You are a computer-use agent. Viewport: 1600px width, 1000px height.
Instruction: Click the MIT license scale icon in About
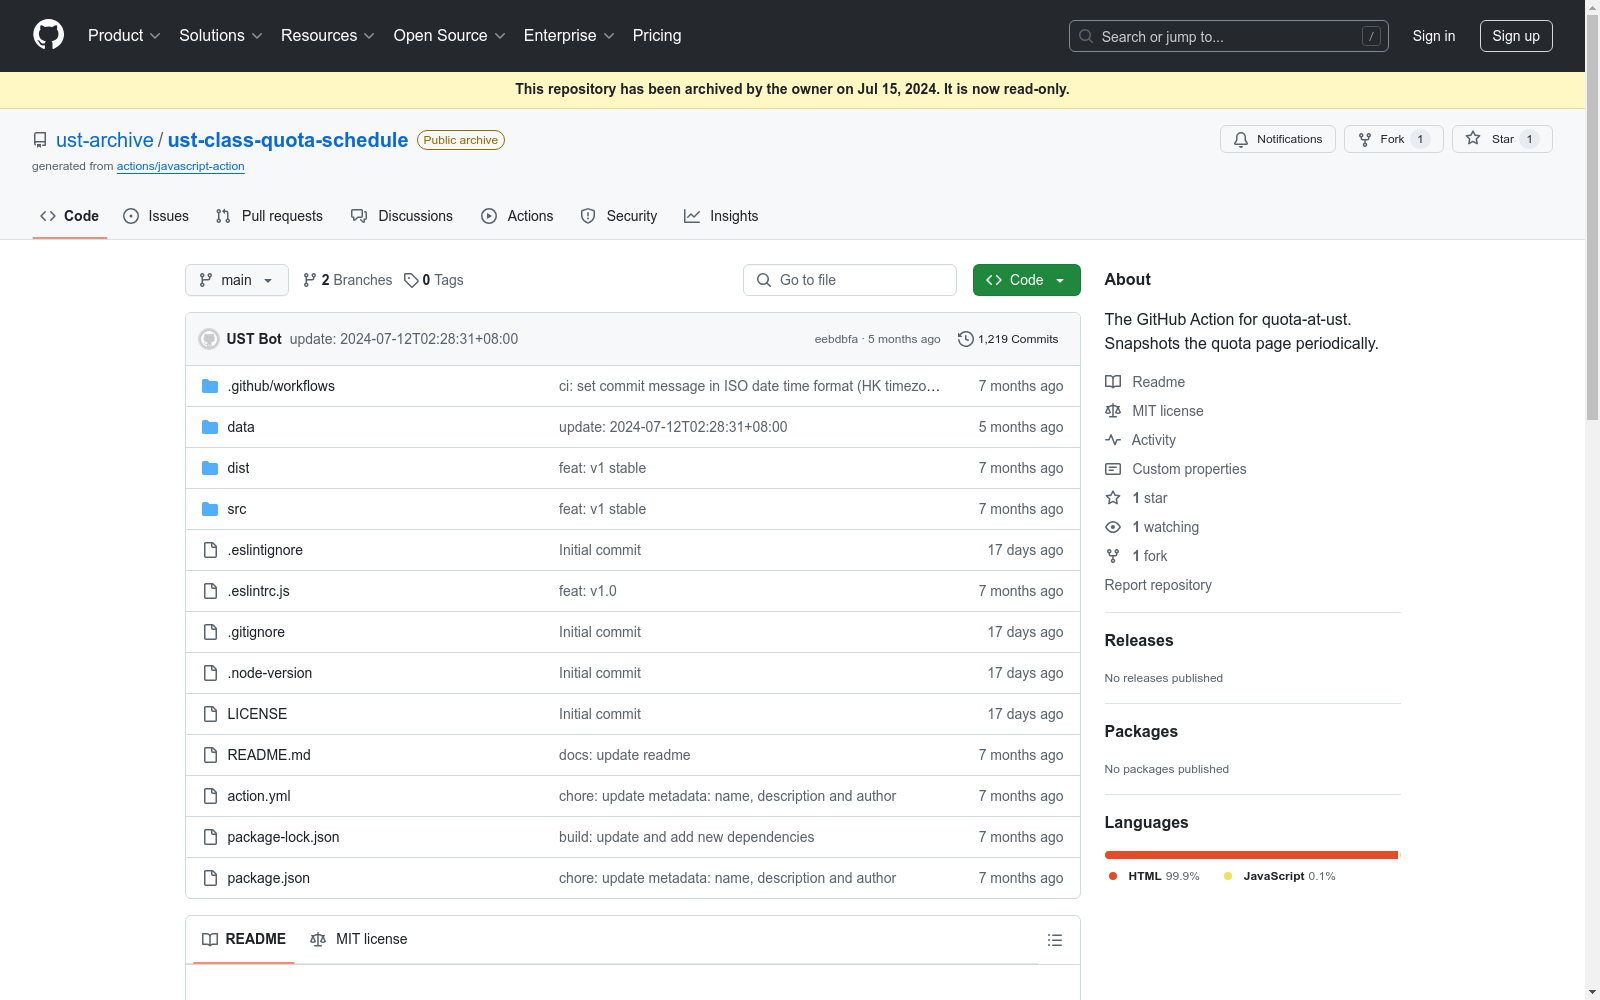[1113, 411]
